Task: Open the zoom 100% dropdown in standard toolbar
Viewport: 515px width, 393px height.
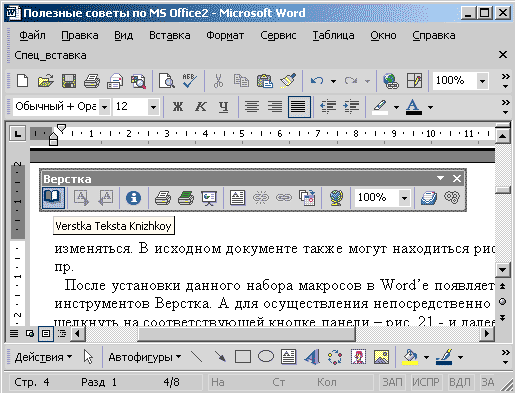Action: 482,81
